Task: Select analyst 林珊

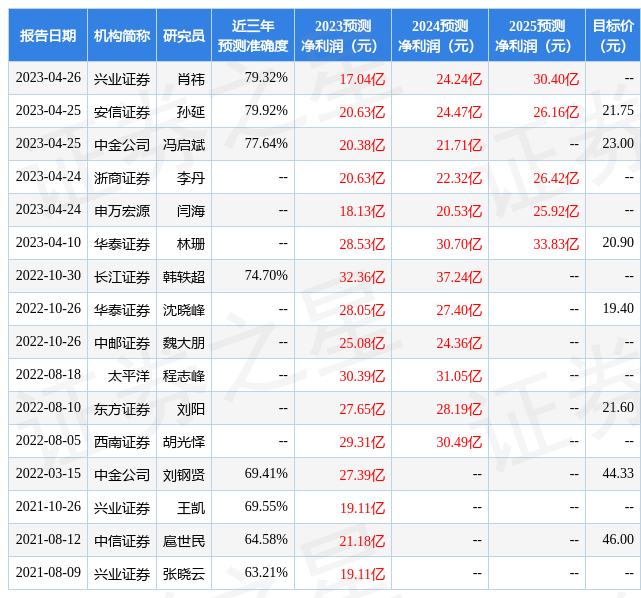Action: coord(191,244)
